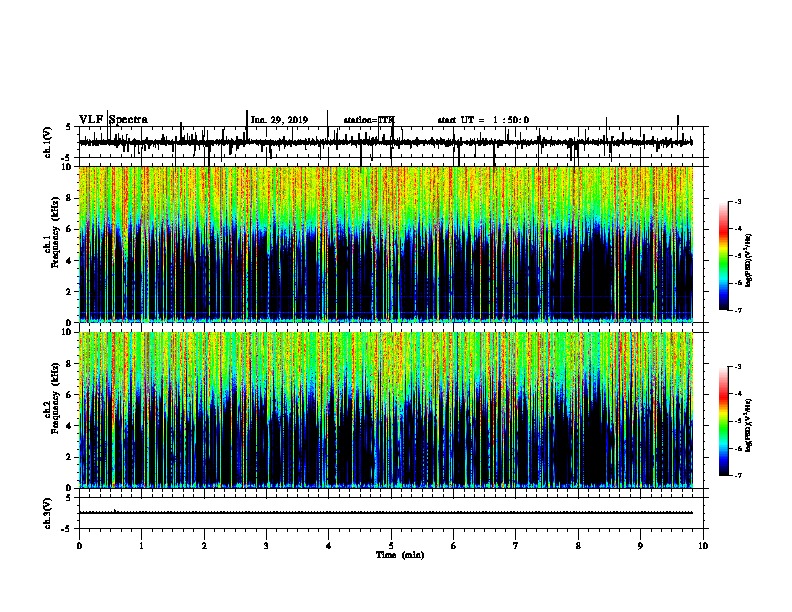Click the ch.2 color bar unit label
This screenshot has height=612, width=792.
pos(749,425)
